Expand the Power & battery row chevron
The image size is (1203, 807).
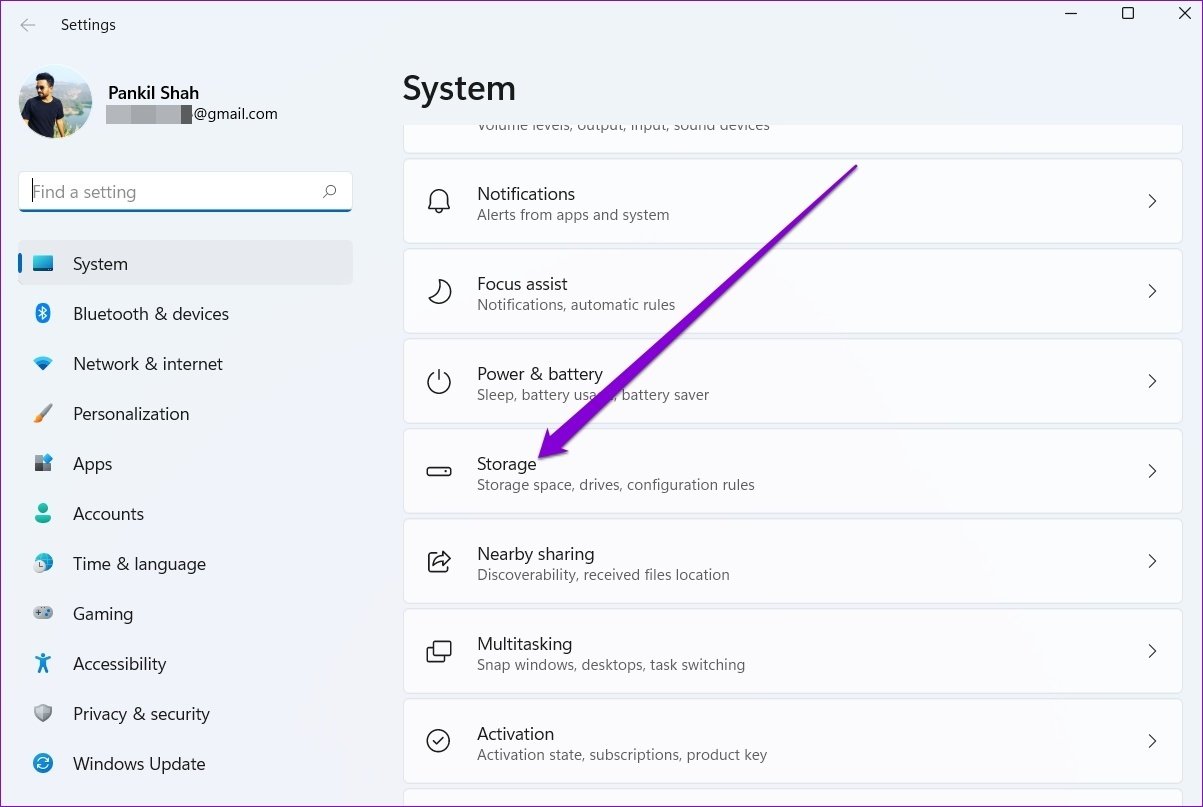pos(1152,381)
